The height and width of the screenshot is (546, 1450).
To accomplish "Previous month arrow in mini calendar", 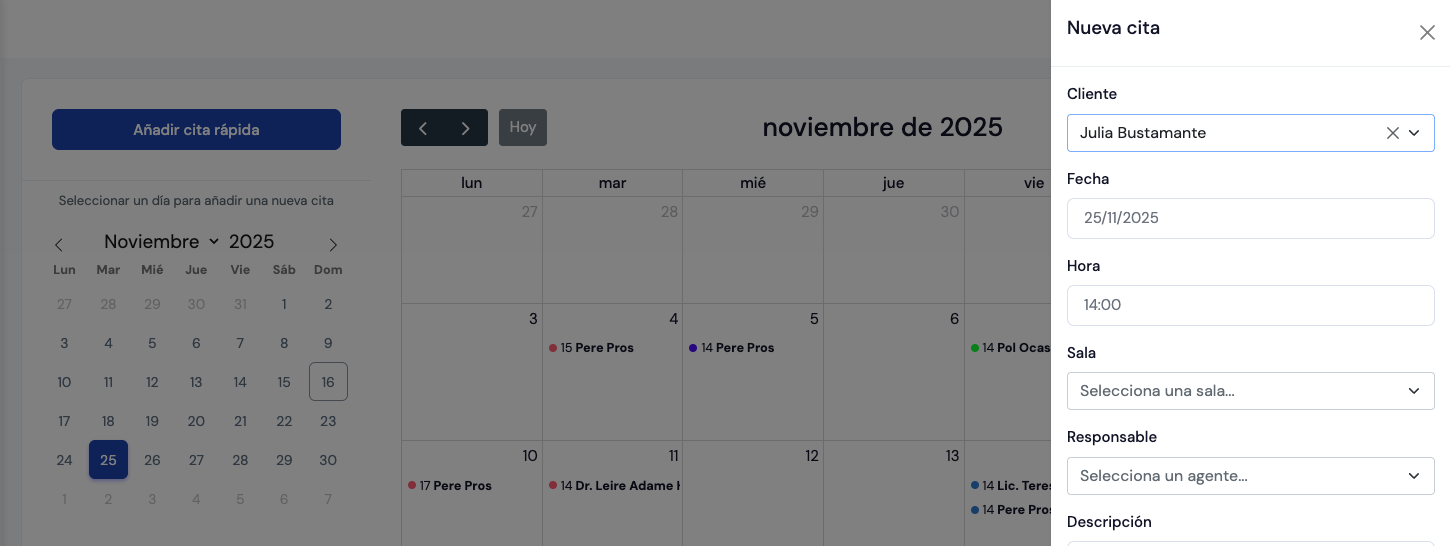I will coord(59,245).
